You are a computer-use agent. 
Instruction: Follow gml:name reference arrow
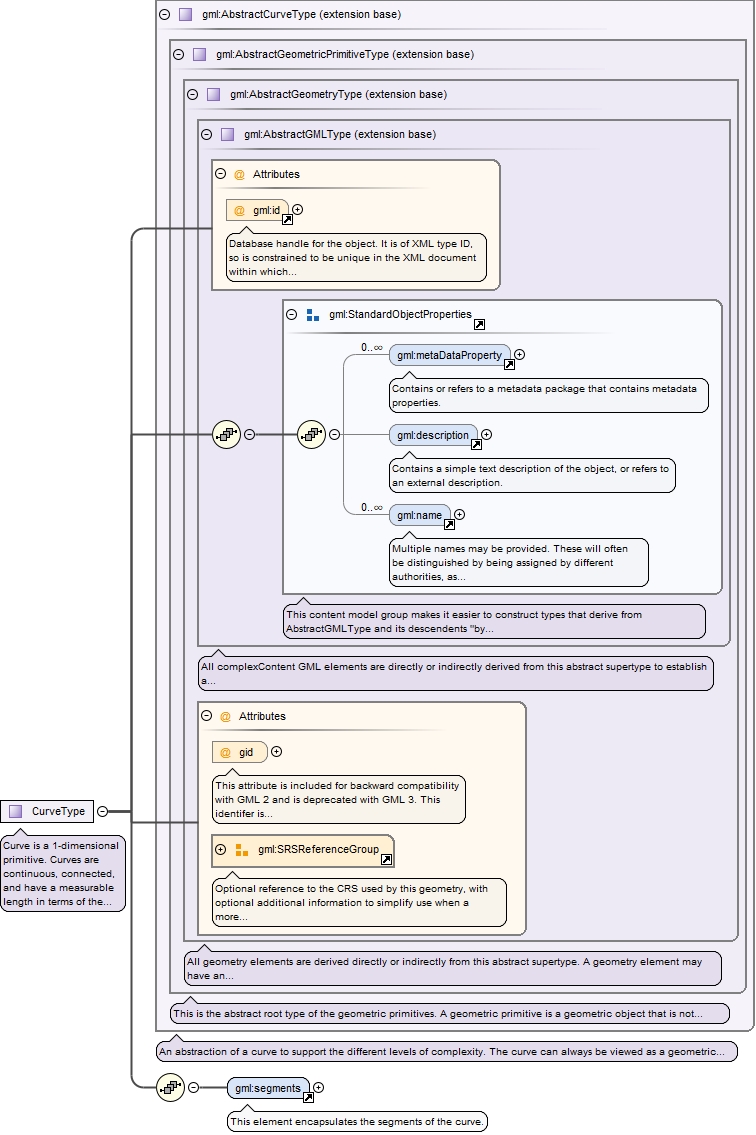point(449,524)
